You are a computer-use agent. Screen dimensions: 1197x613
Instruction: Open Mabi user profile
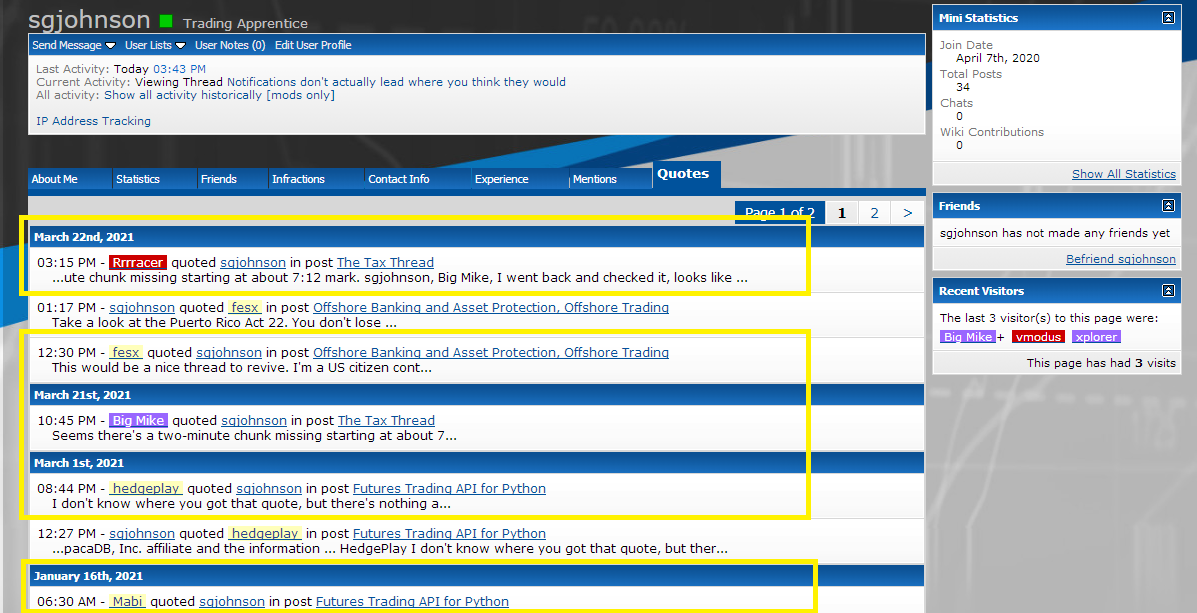click(x=127, y=602)
